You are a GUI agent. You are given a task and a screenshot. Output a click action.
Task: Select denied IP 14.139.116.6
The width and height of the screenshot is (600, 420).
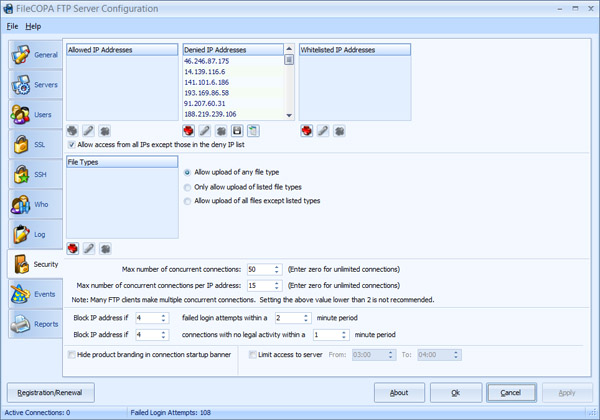tap(234, 72)
